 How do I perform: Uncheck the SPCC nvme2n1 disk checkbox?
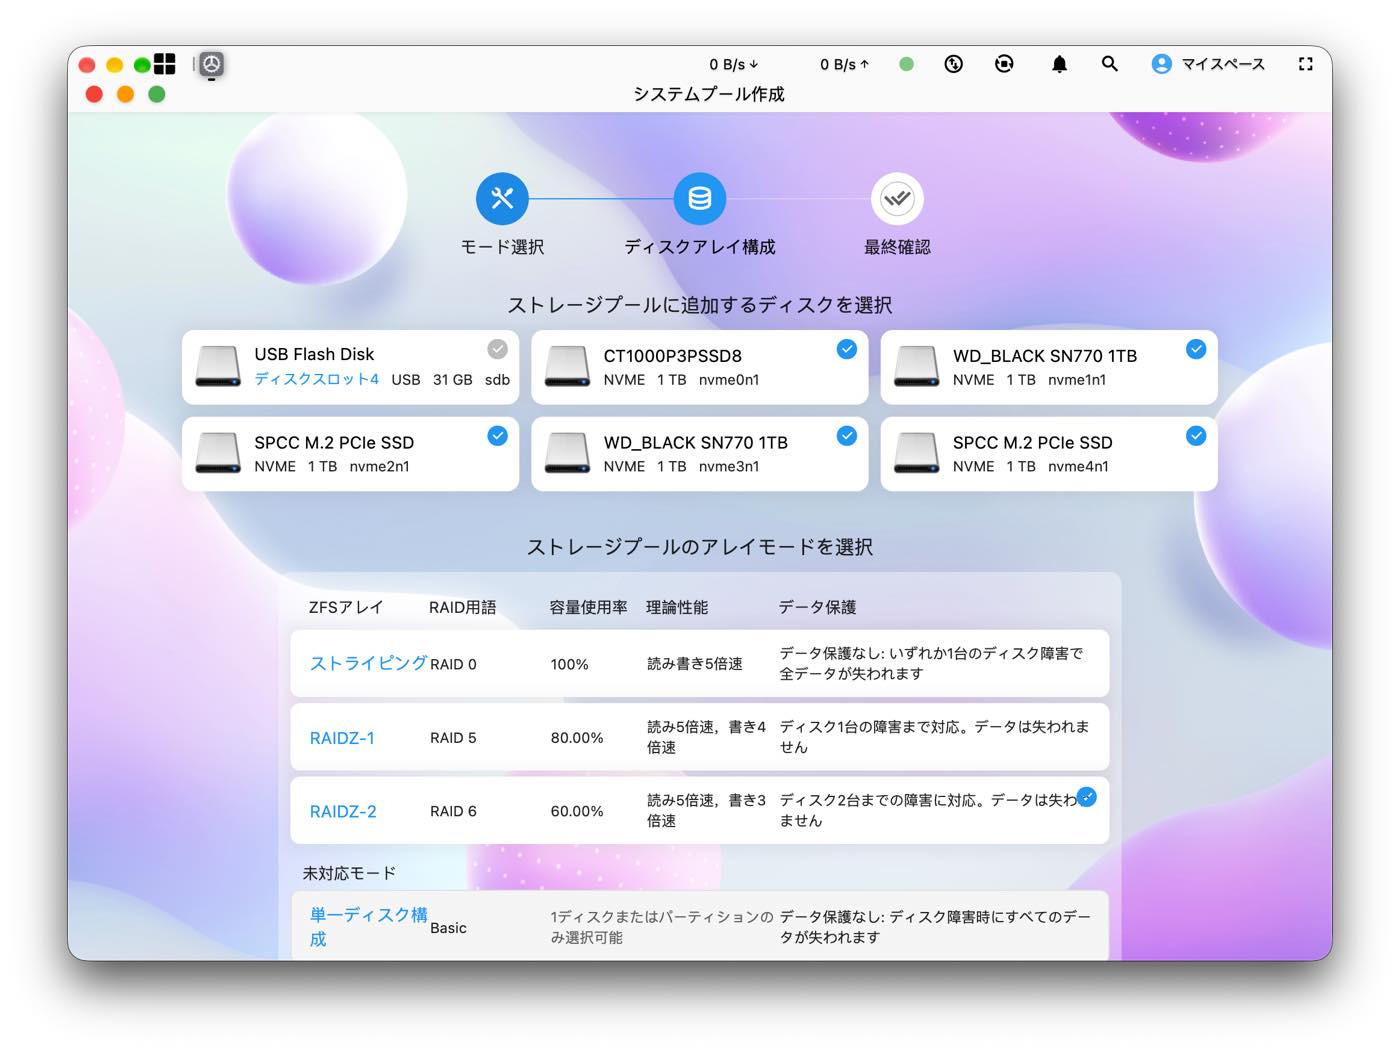point(497,436)
